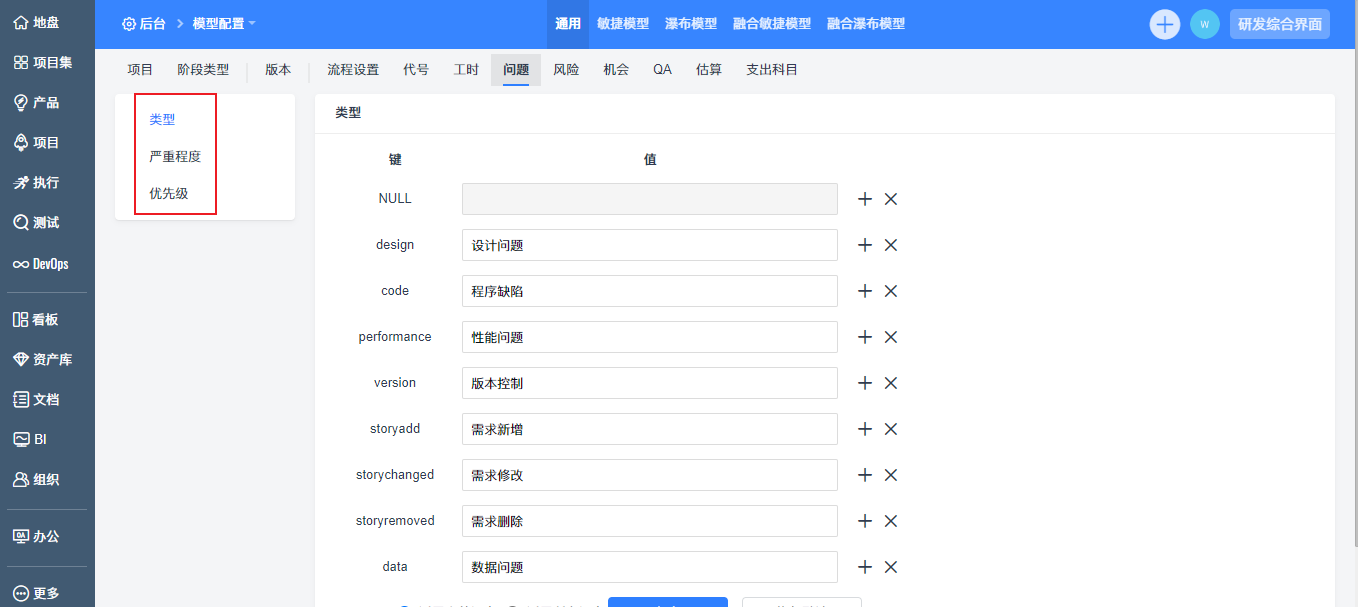Open 资产库 in the sidebar
Screen dimensions: 1358x607
click(x=42, y=359)
